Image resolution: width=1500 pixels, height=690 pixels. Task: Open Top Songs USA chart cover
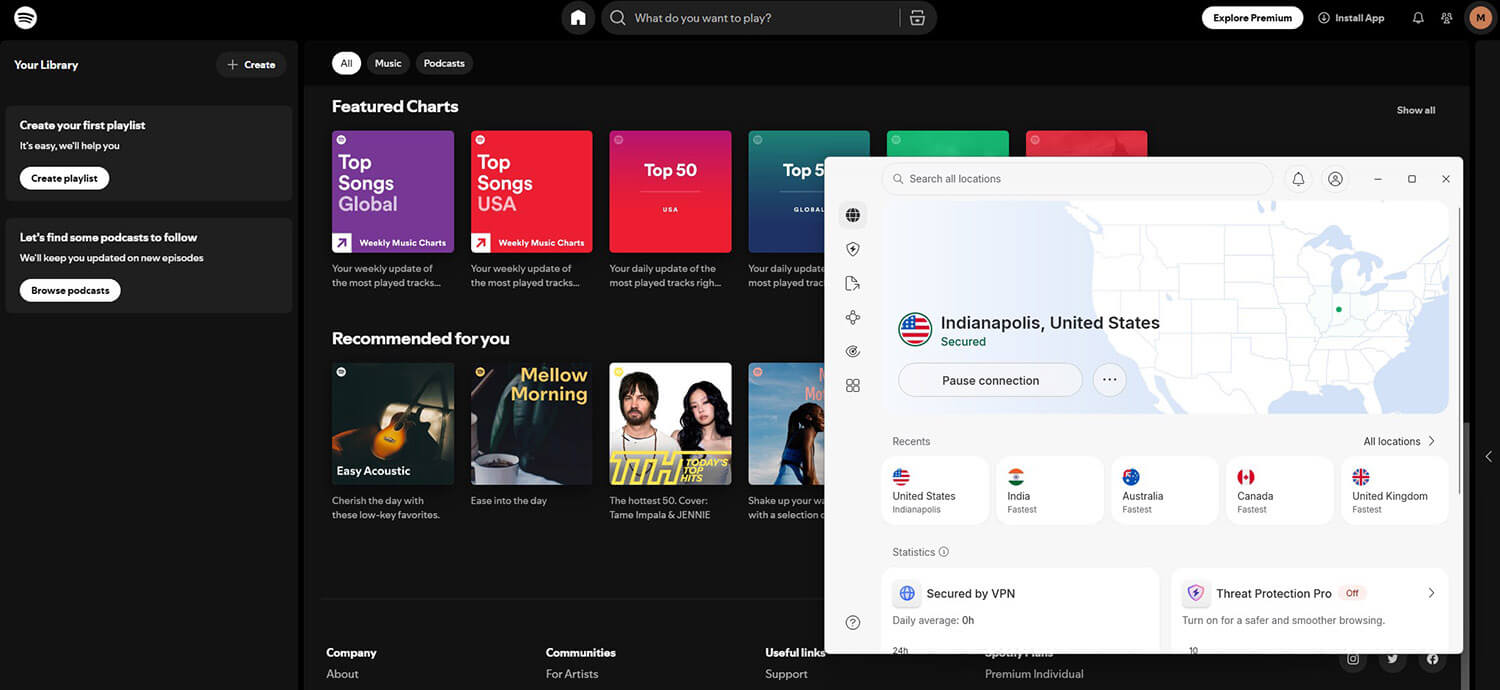coord(532,192)
